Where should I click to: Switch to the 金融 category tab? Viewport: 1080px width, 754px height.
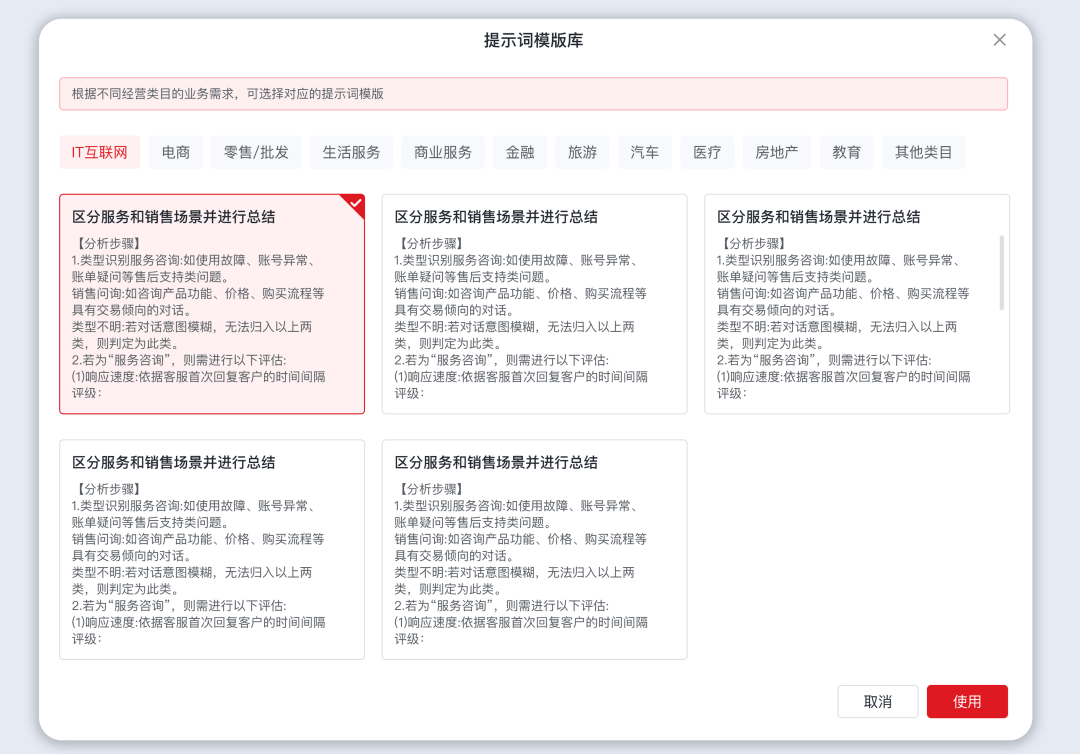point(520,152)
